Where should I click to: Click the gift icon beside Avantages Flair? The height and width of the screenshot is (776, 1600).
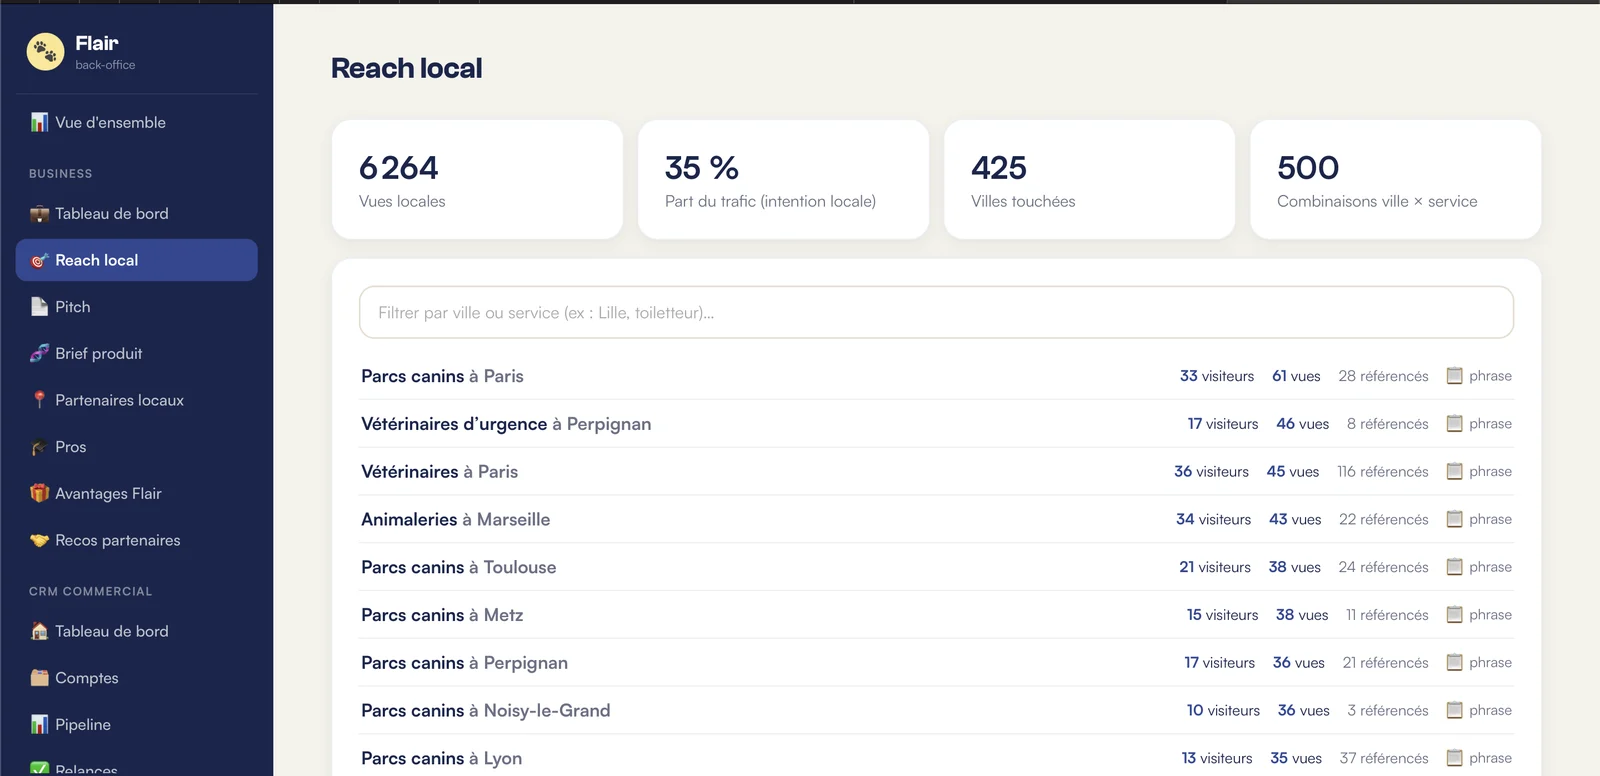click(39, 493)
